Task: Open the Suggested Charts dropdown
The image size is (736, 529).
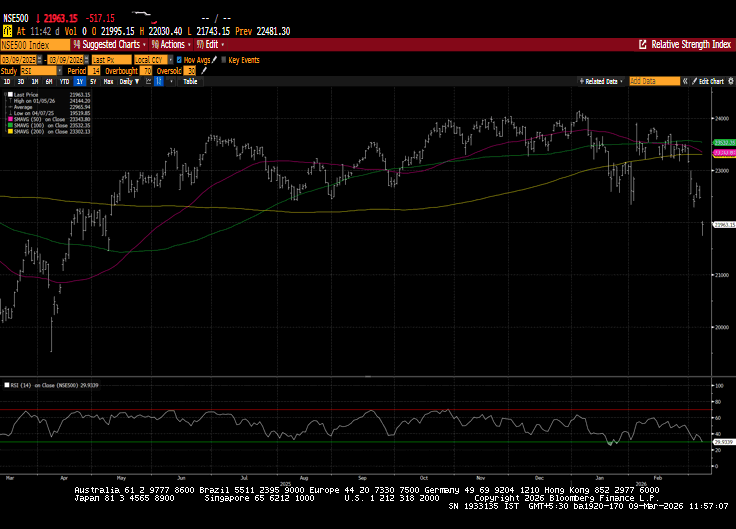Action: pos(110,45)
